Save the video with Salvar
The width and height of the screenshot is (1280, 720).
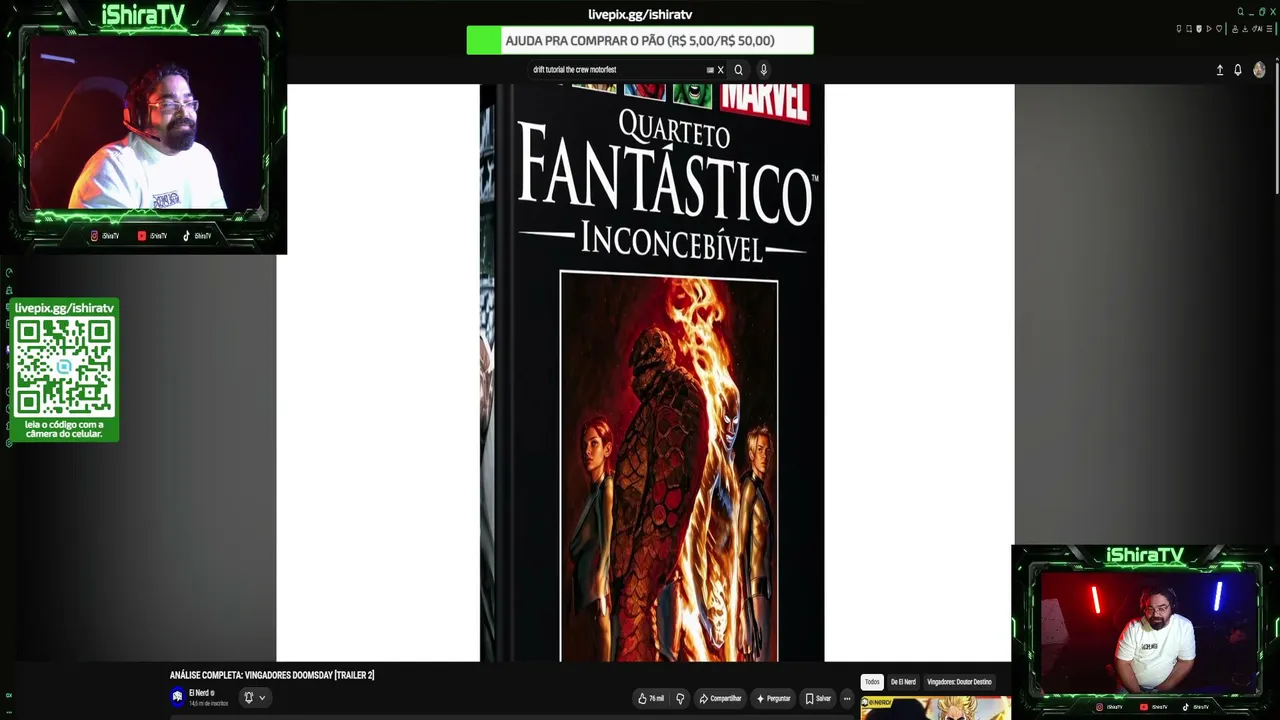818,699
